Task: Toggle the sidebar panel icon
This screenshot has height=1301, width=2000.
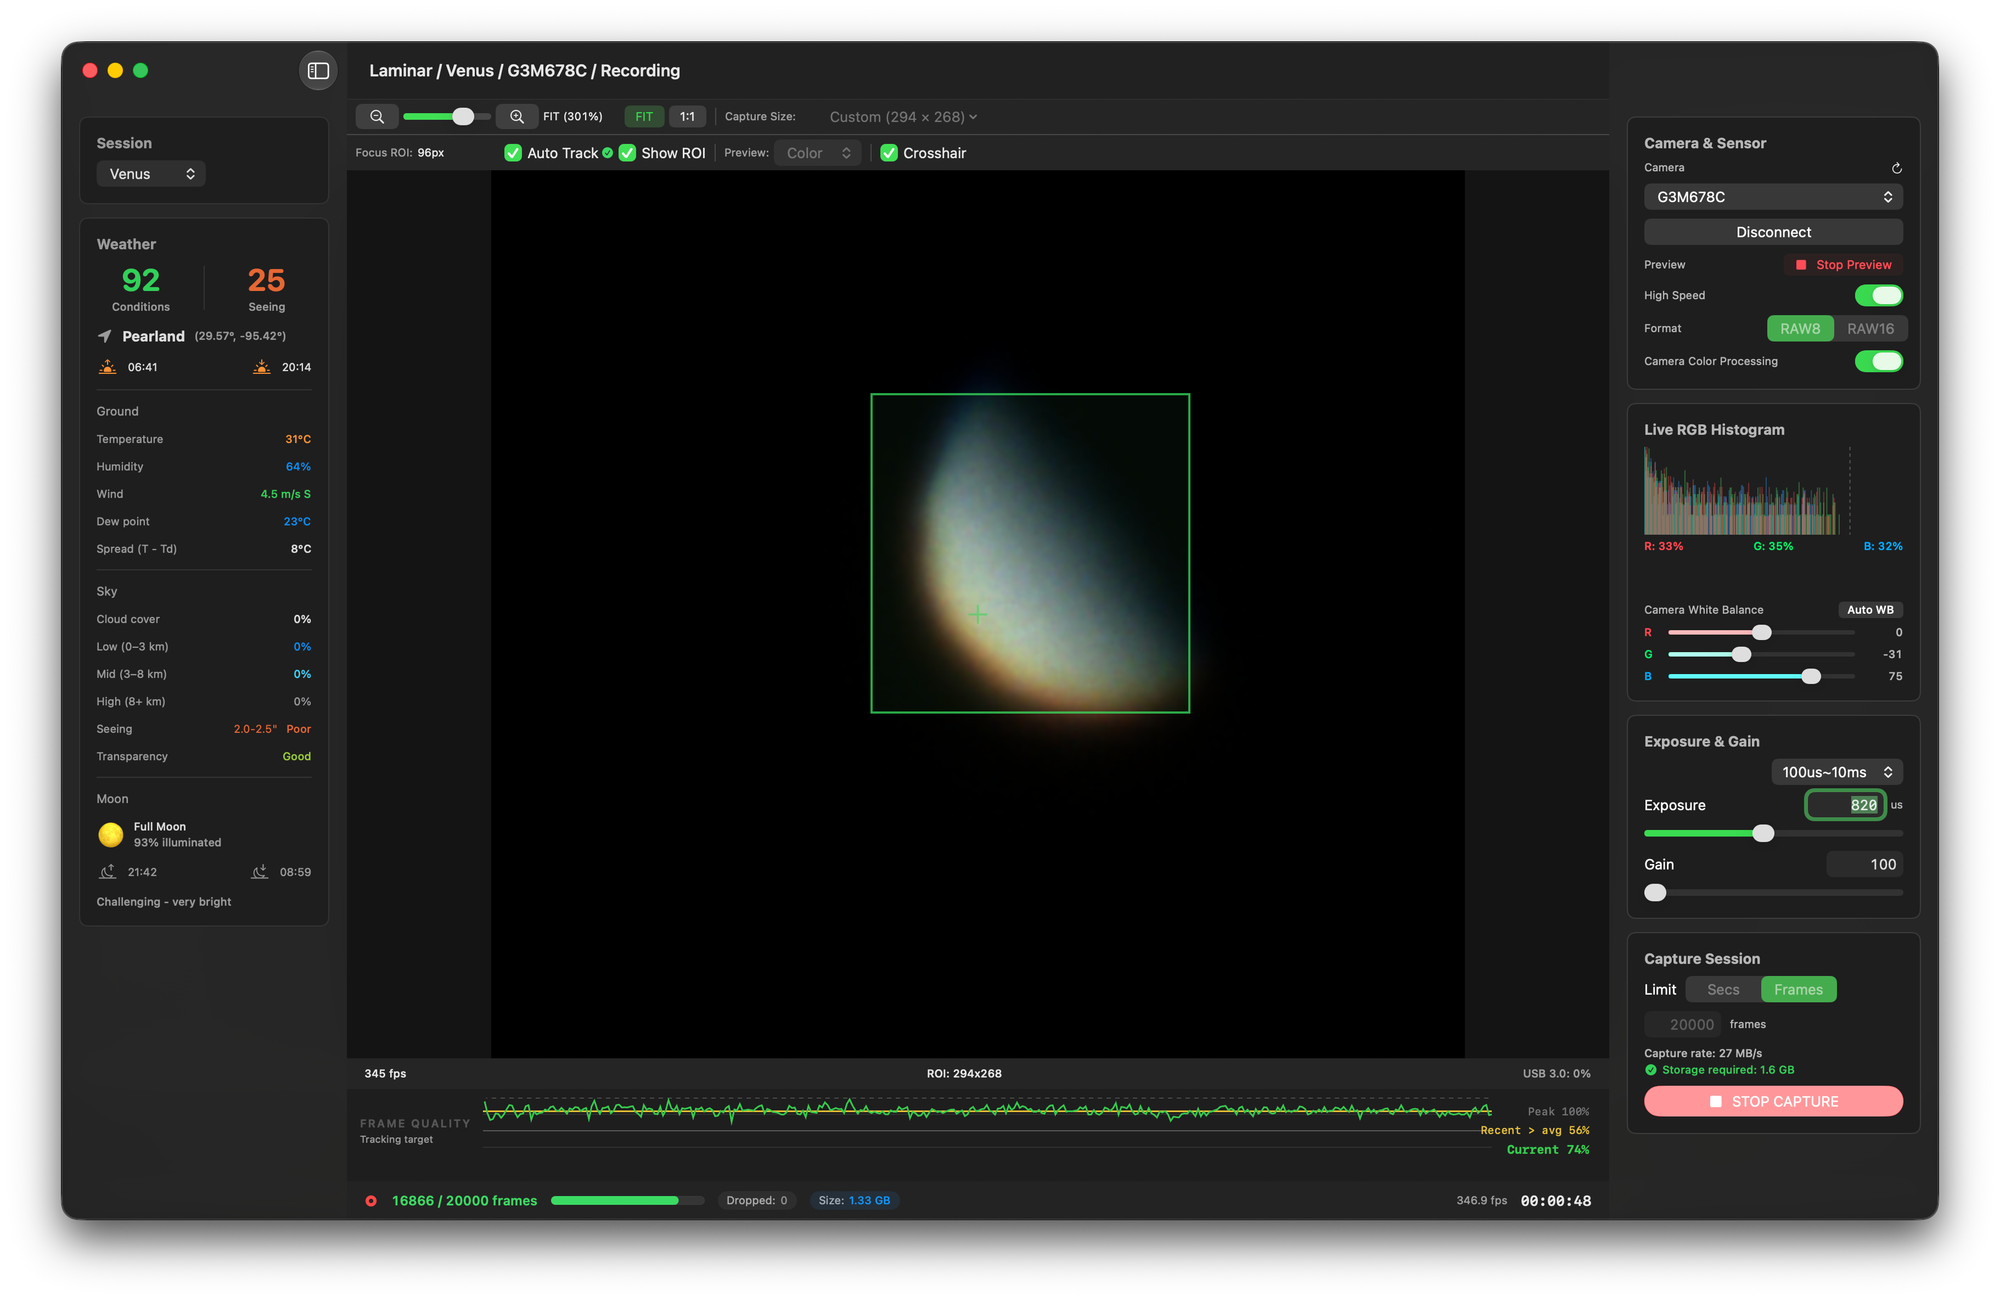Action: click(x=318, y=71)
